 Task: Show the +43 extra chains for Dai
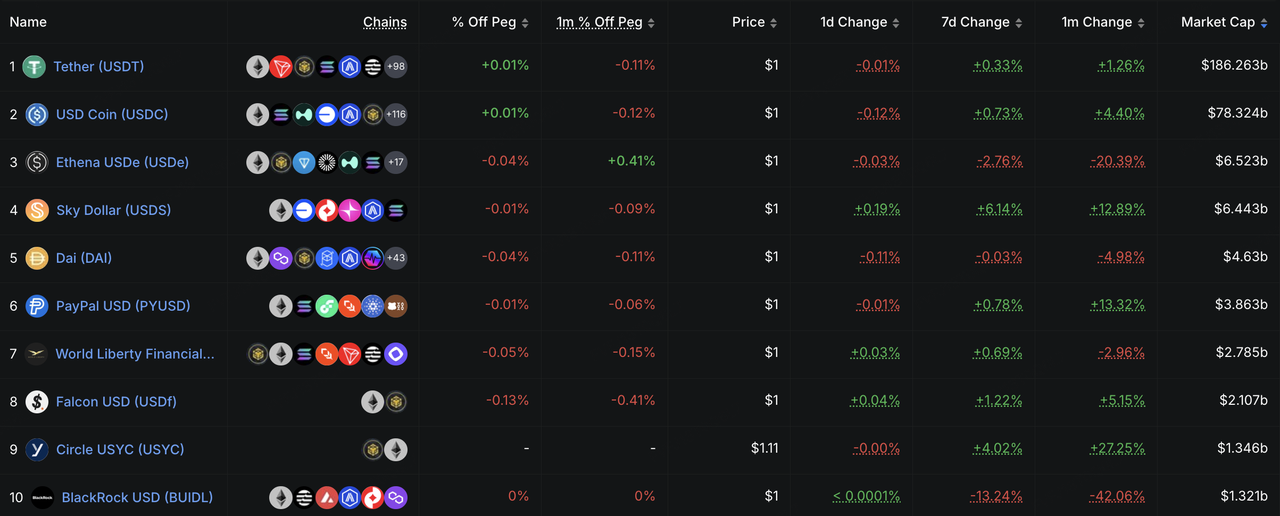click(396, 258)
